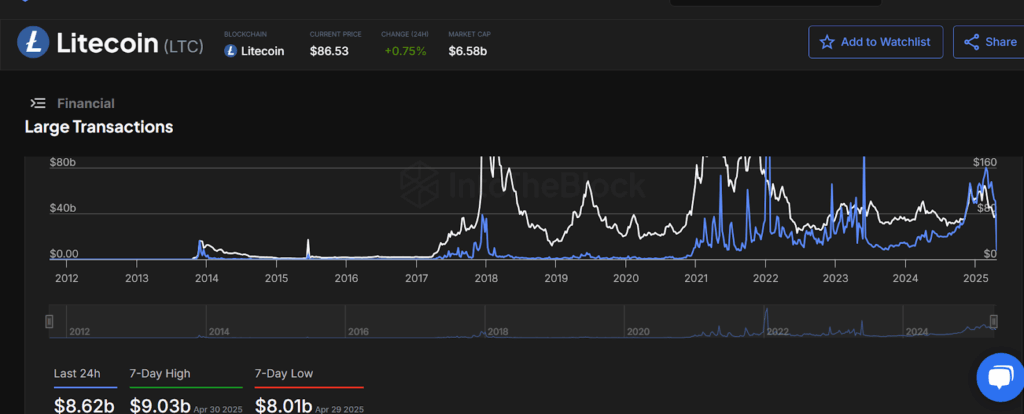
Task: Open the Financial section label
Action: coord(86,103)
